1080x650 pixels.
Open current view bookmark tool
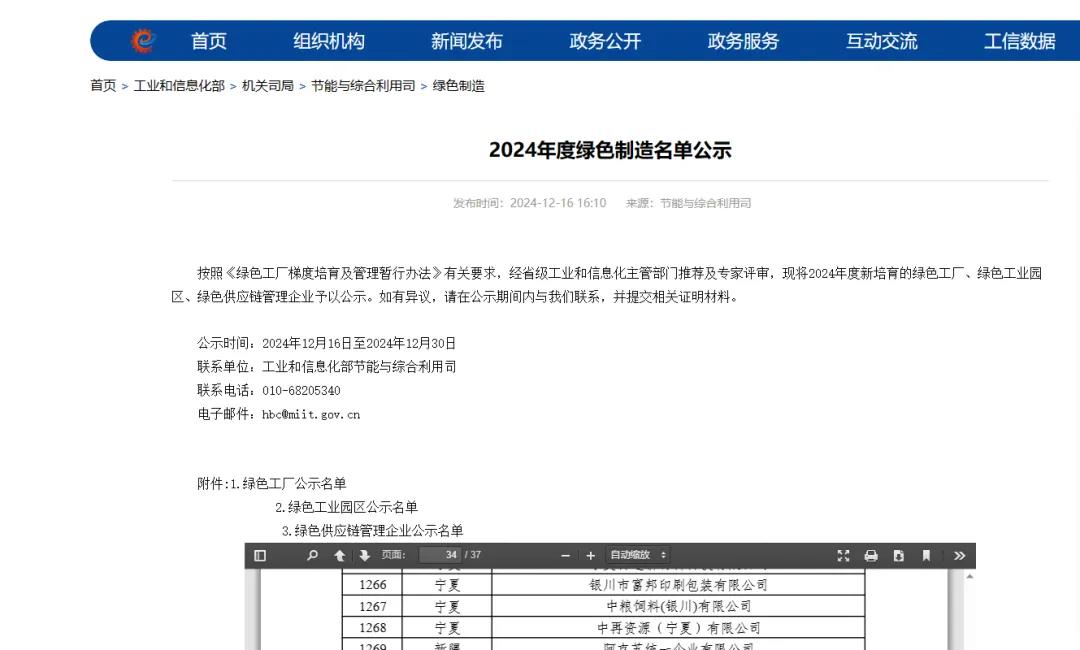[926, 556]
